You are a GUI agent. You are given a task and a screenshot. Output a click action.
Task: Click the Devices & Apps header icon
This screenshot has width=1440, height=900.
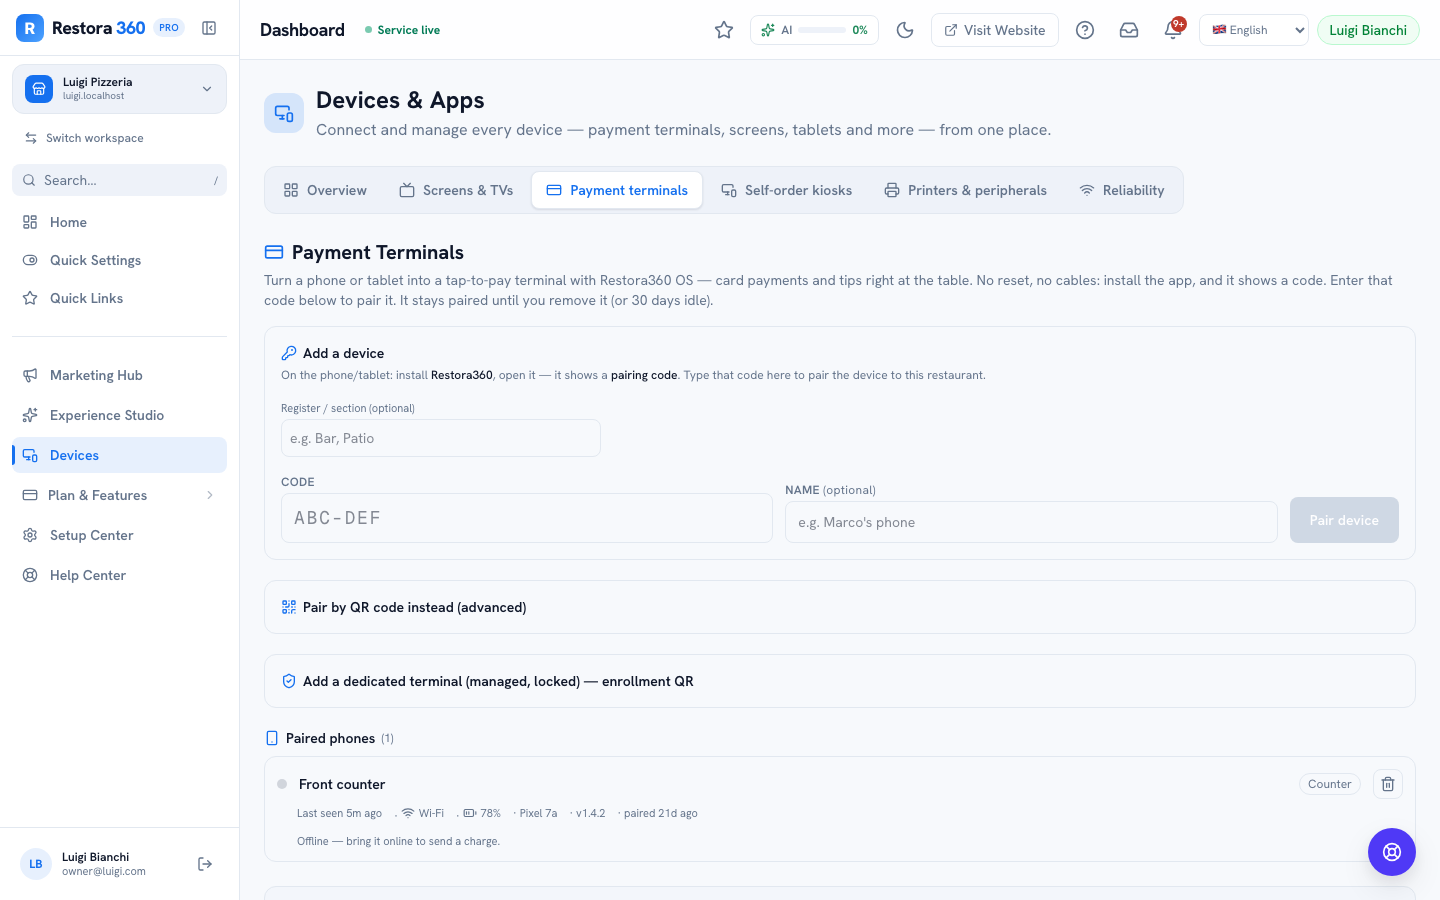pos(284,114)
